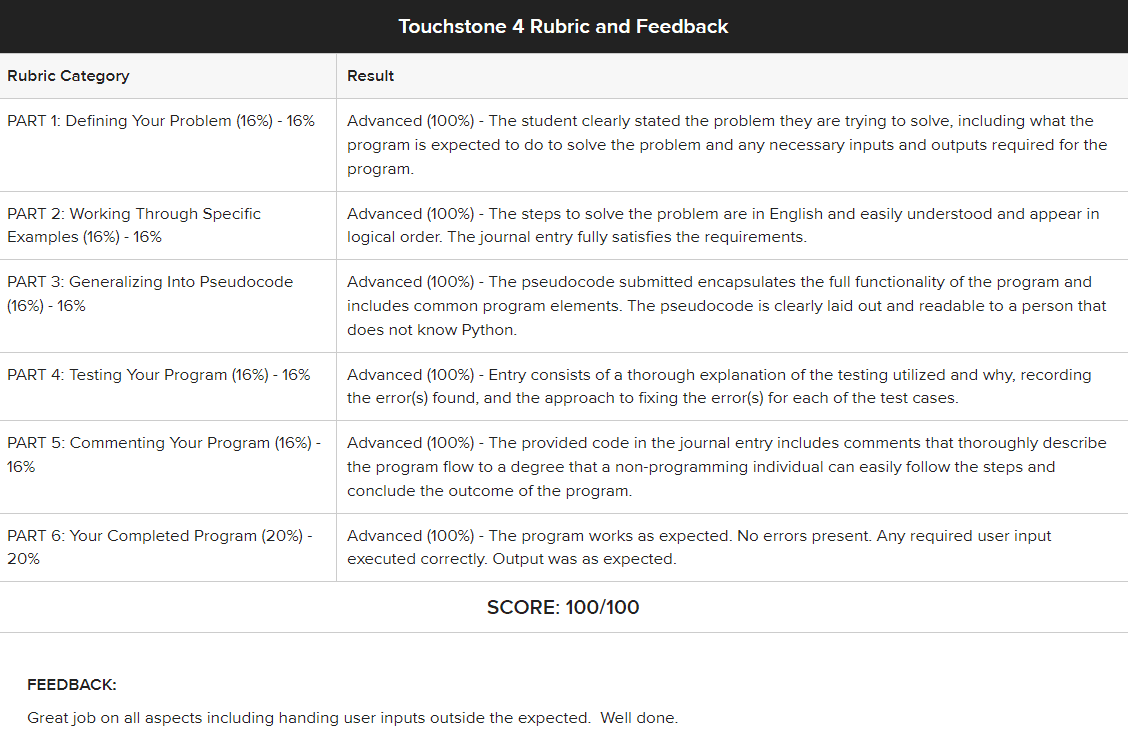Click the words 'Well done.' in feedback
Viewport: 1128px width, 745px height.
coord(639,718)
